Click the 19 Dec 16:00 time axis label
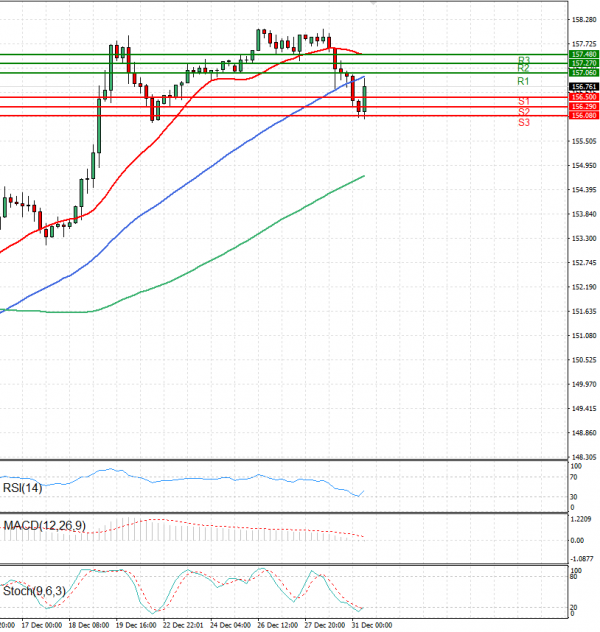This screenshot has height=632, width=600. point(135,625)
